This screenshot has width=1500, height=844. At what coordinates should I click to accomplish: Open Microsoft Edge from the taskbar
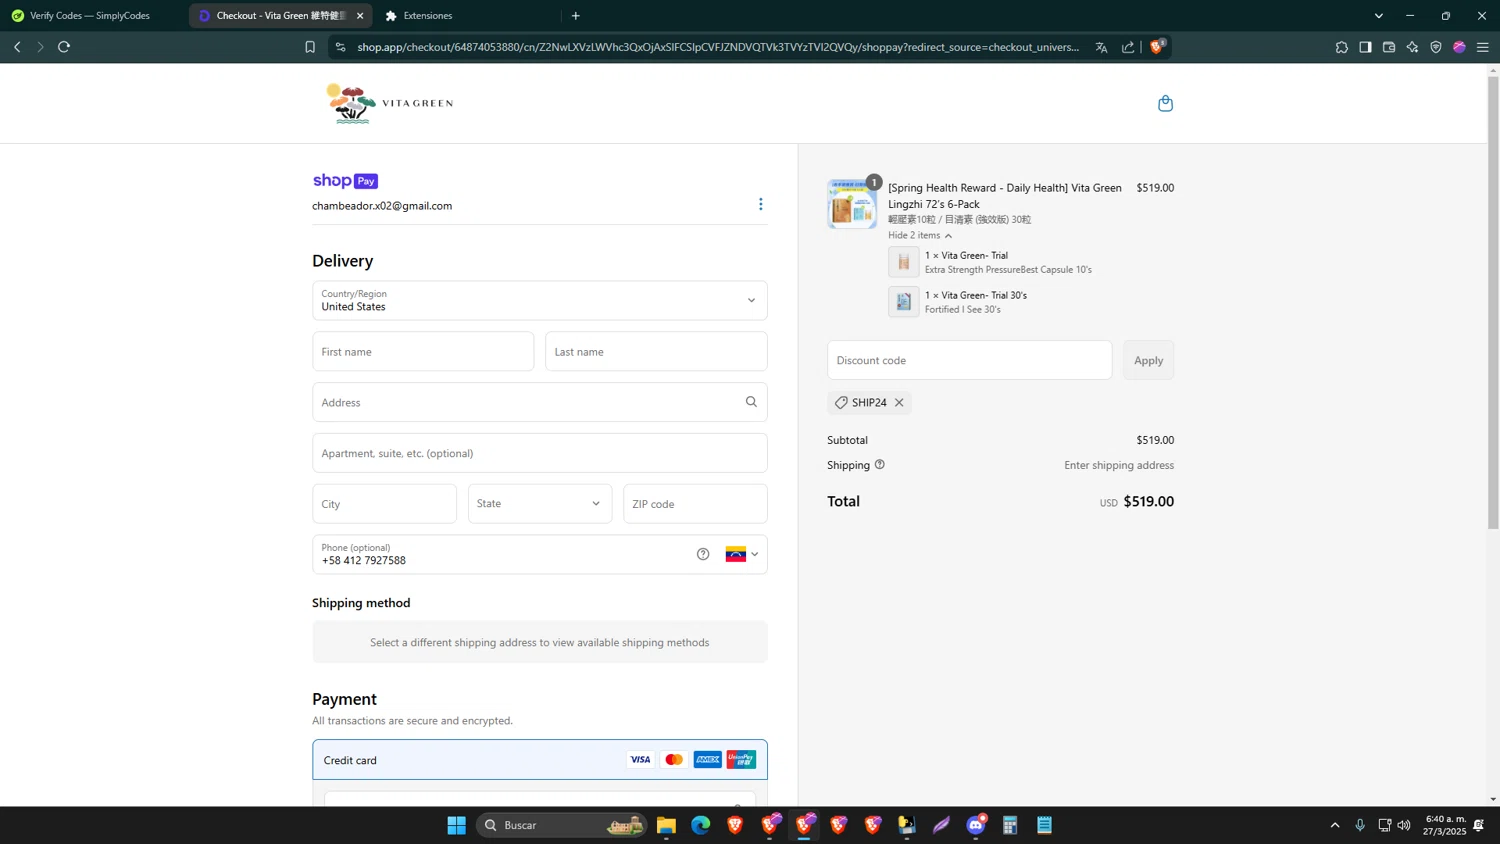pos(700,825)
